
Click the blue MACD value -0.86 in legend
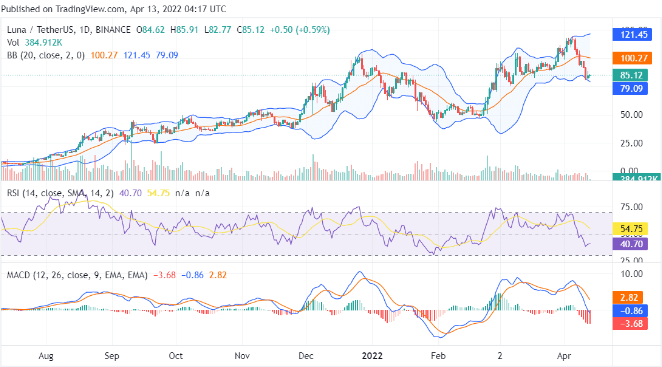pos(192,275)
